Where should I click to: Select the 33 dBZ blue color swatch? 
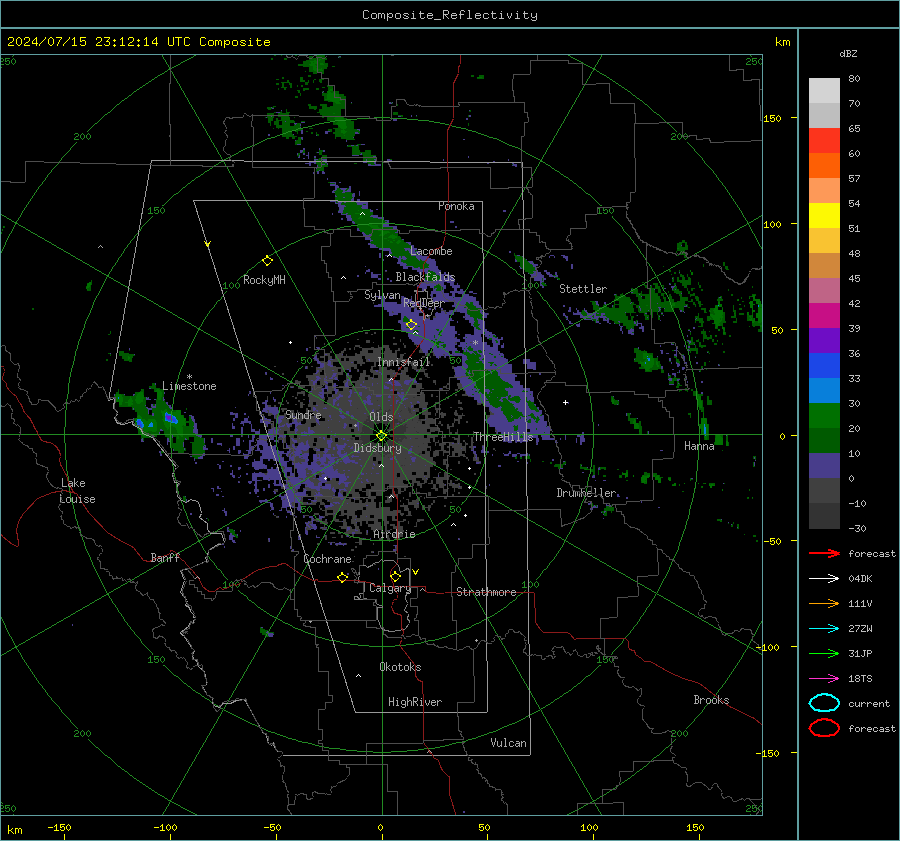824,366
